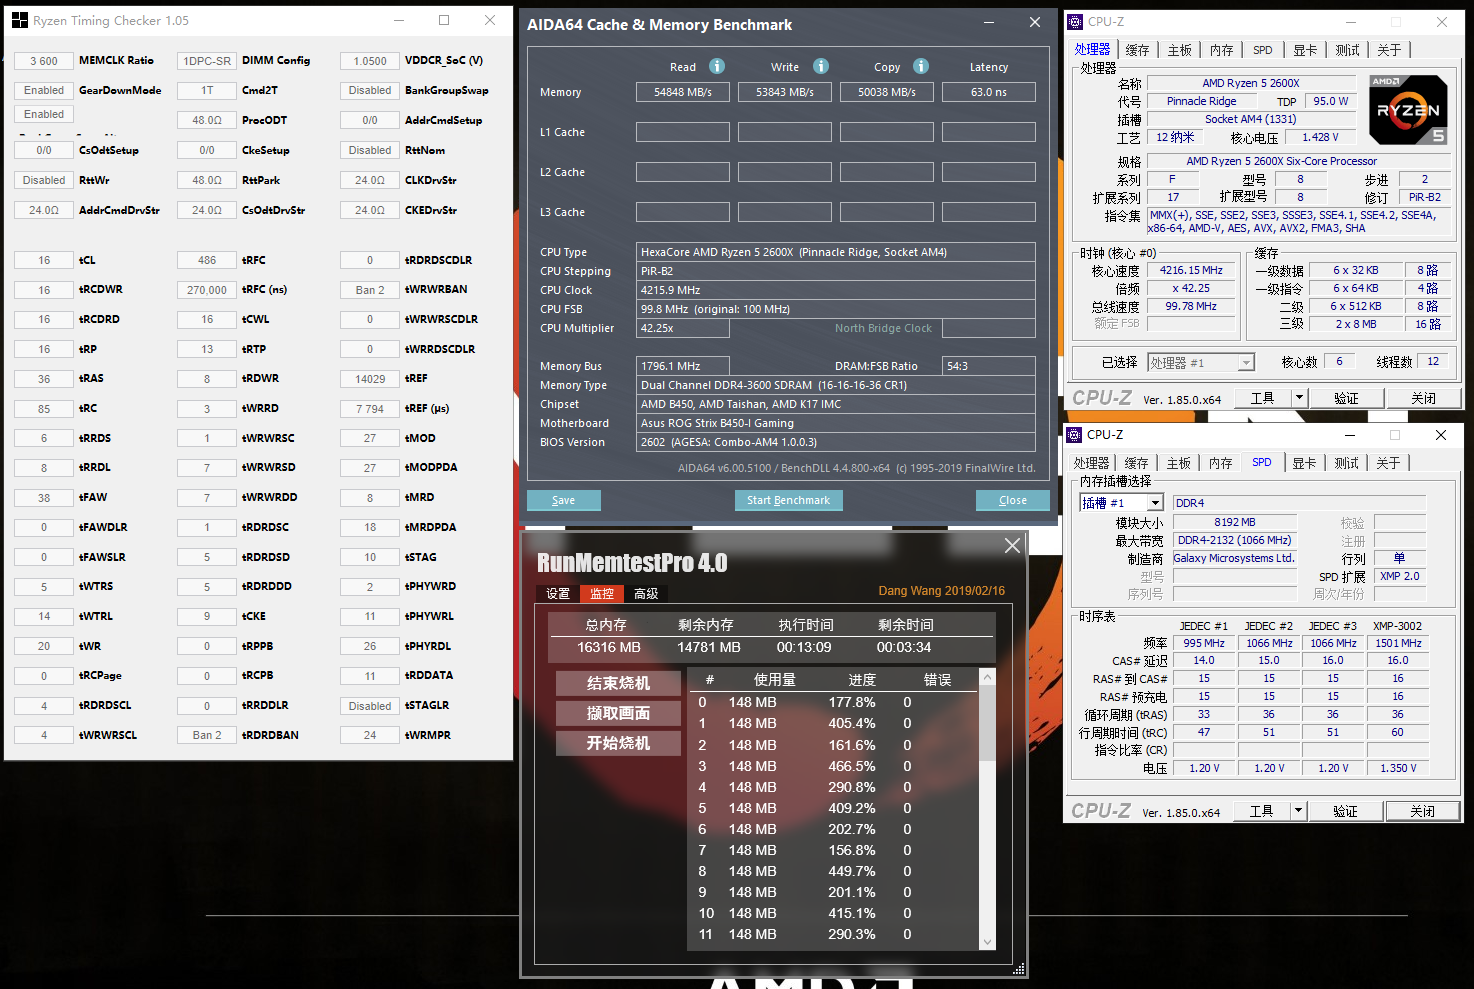The width and height of the screenshot is (1474, 989).
Task: Click the Read info icon in AIDA64
Action: (717, 66)
